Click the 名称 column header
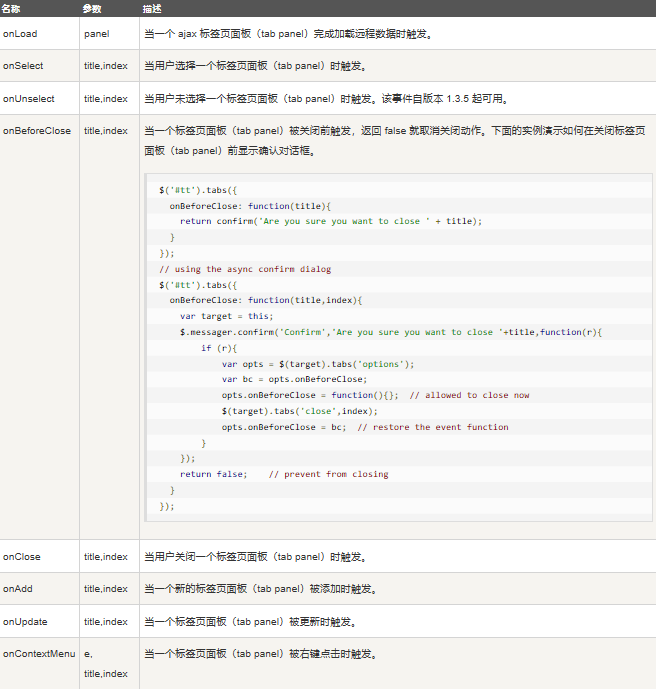Viewport: 656px width, 689px height. coord(11,9)
